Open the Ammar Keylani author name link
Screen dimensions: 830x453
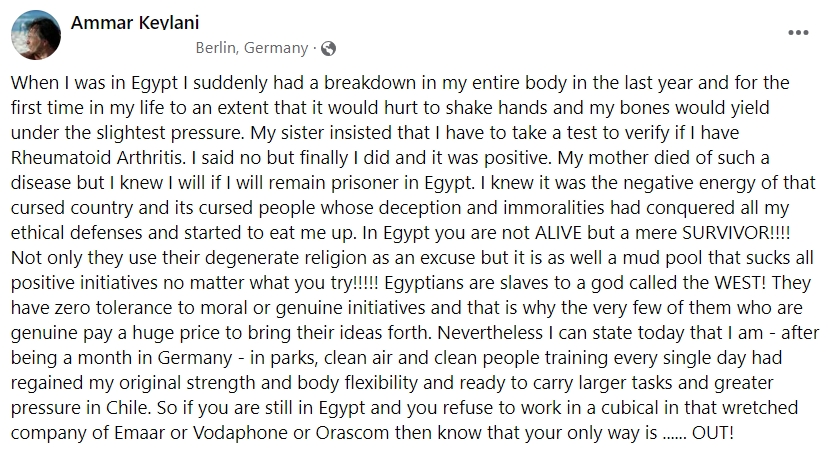[x=135, y=23]
